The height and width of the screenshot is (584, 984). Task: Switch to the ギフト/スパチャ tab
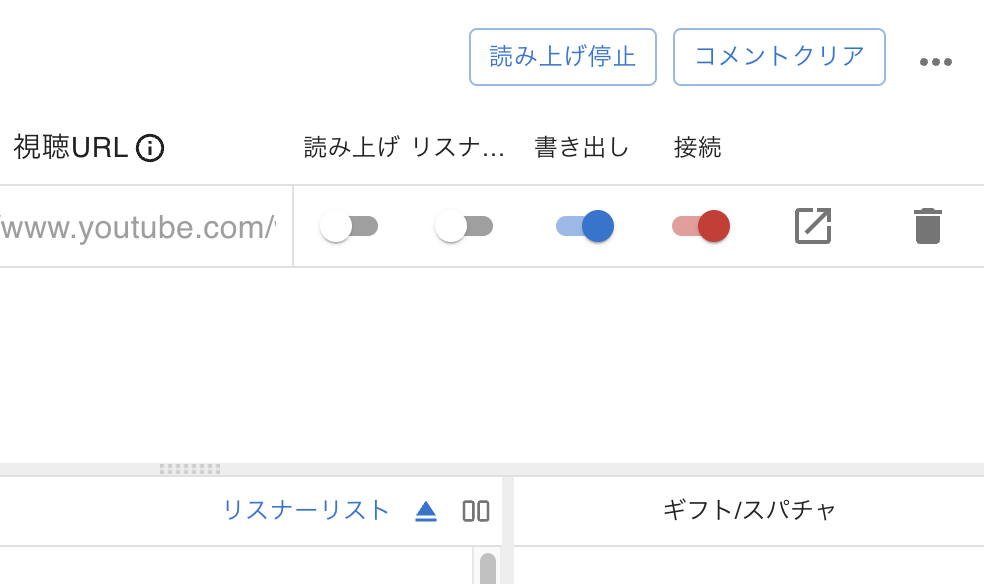(x=749, y=510)
